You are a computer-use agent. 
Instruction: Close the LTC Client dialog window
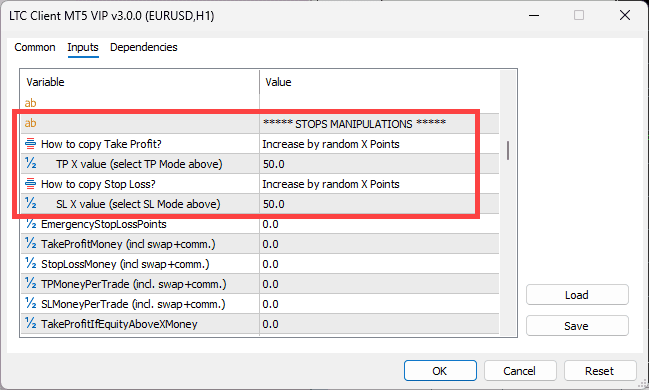coord(625,15)
